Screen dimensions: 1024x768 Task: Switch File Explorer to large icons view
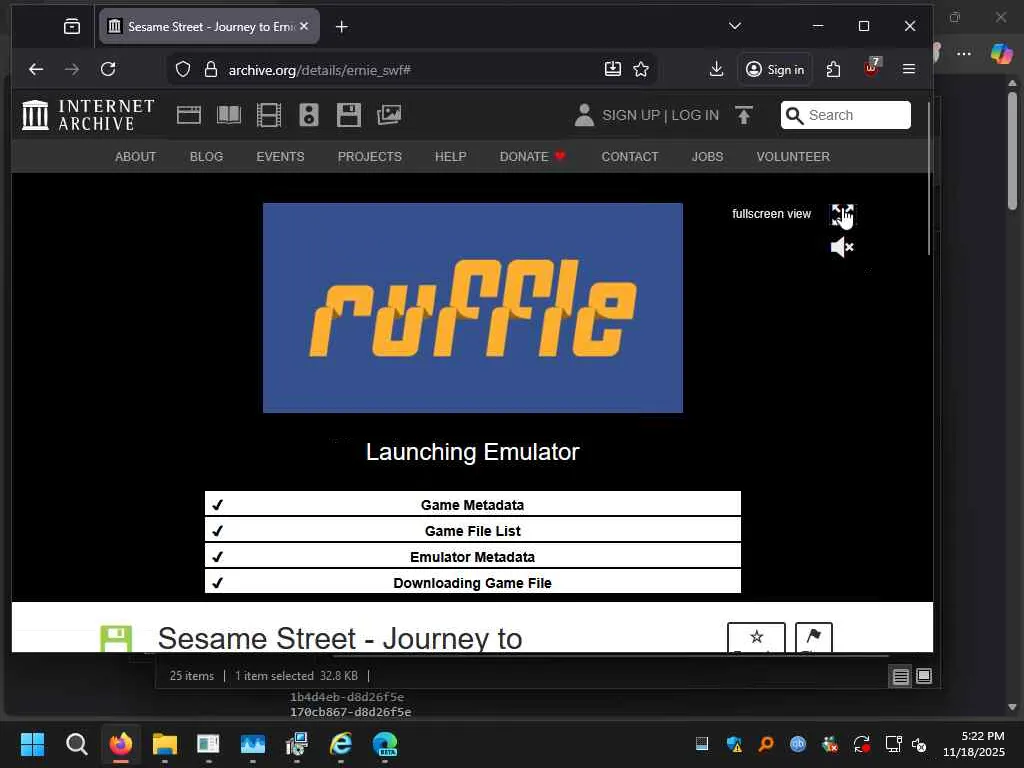click(923, 676)
